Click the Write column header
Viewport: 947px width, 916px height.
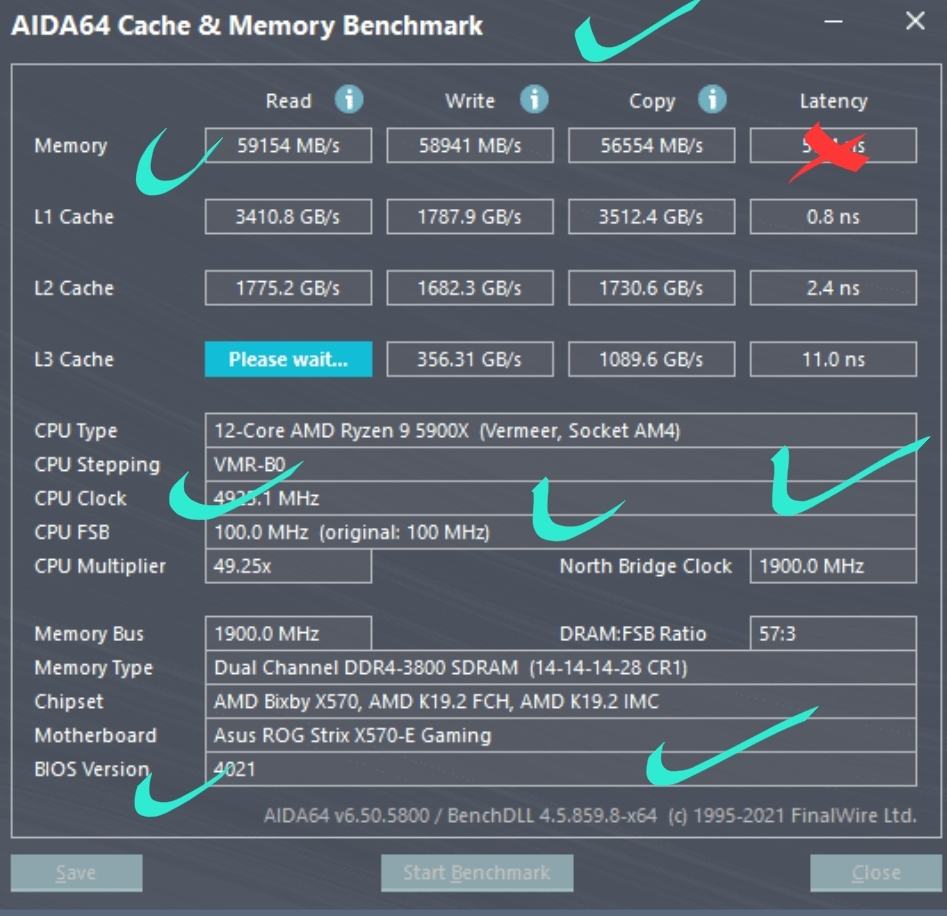pyautogui.click(x=470, y=101)
